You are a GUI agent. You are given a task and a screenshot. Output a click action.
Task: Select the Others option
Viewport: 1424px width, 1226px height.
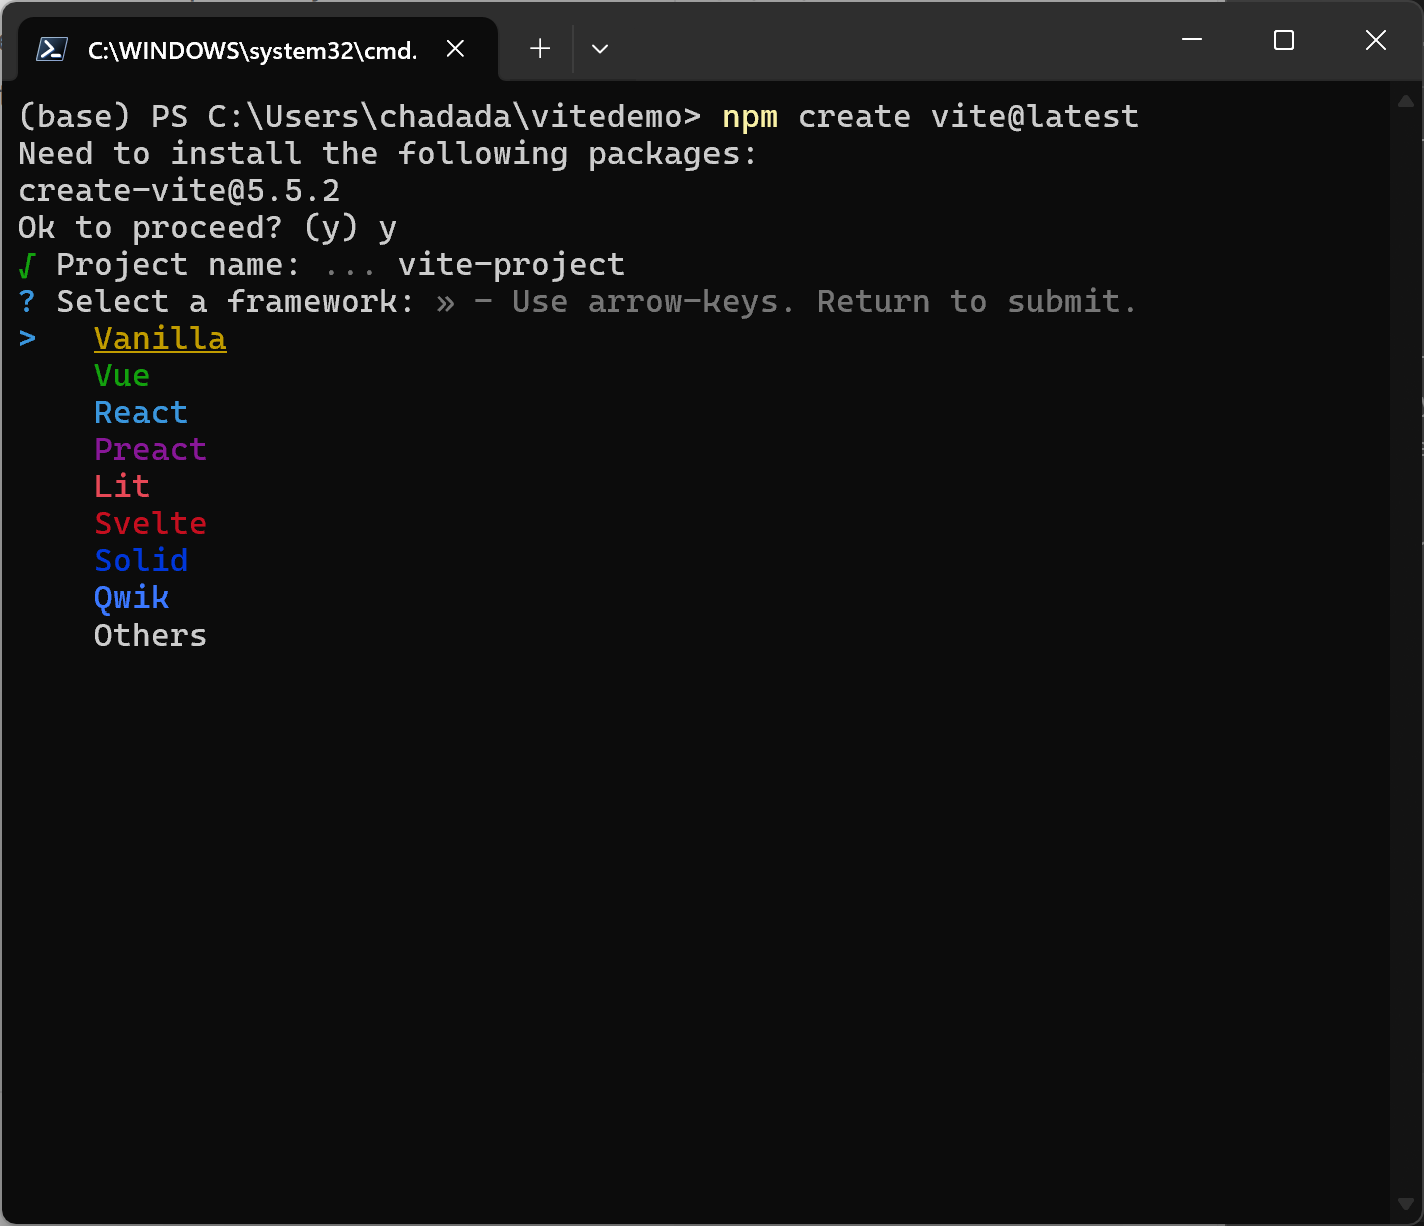coord(150,636)
